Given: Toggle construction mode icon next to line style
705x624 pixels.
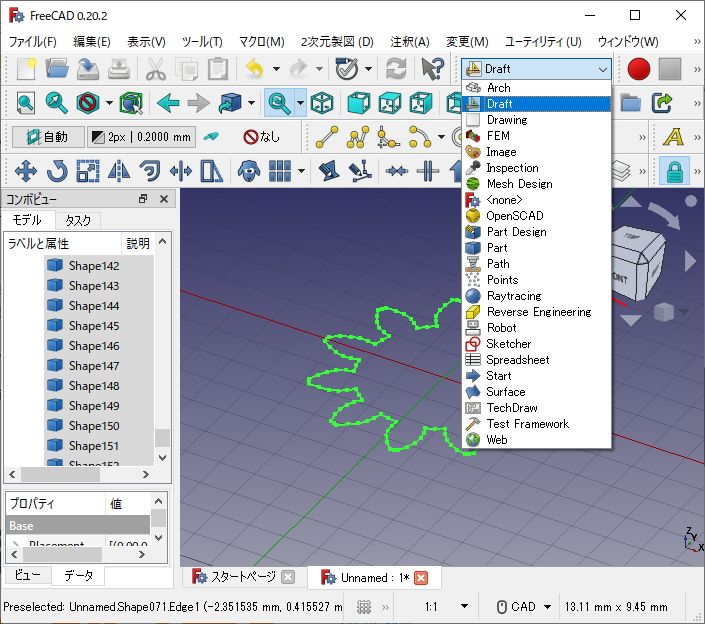Looking at the screenshot, I should point(210,136).
